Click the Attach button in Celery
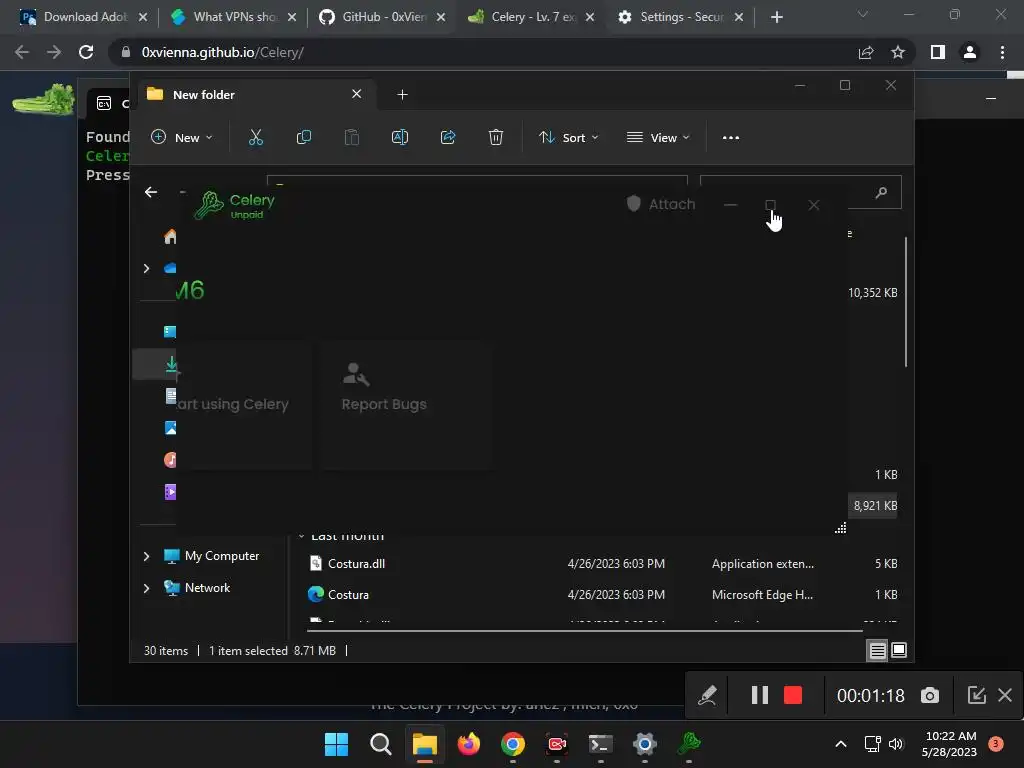Image resolution: width=1024 pixels, height=768 pixels. pos(661,204)
